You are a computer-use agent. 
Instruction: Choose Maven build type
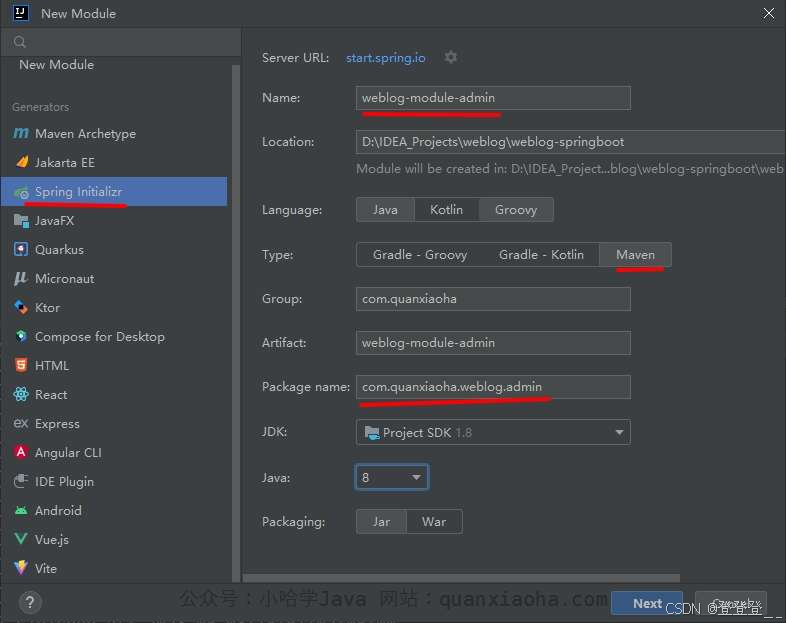click(635, 255)
